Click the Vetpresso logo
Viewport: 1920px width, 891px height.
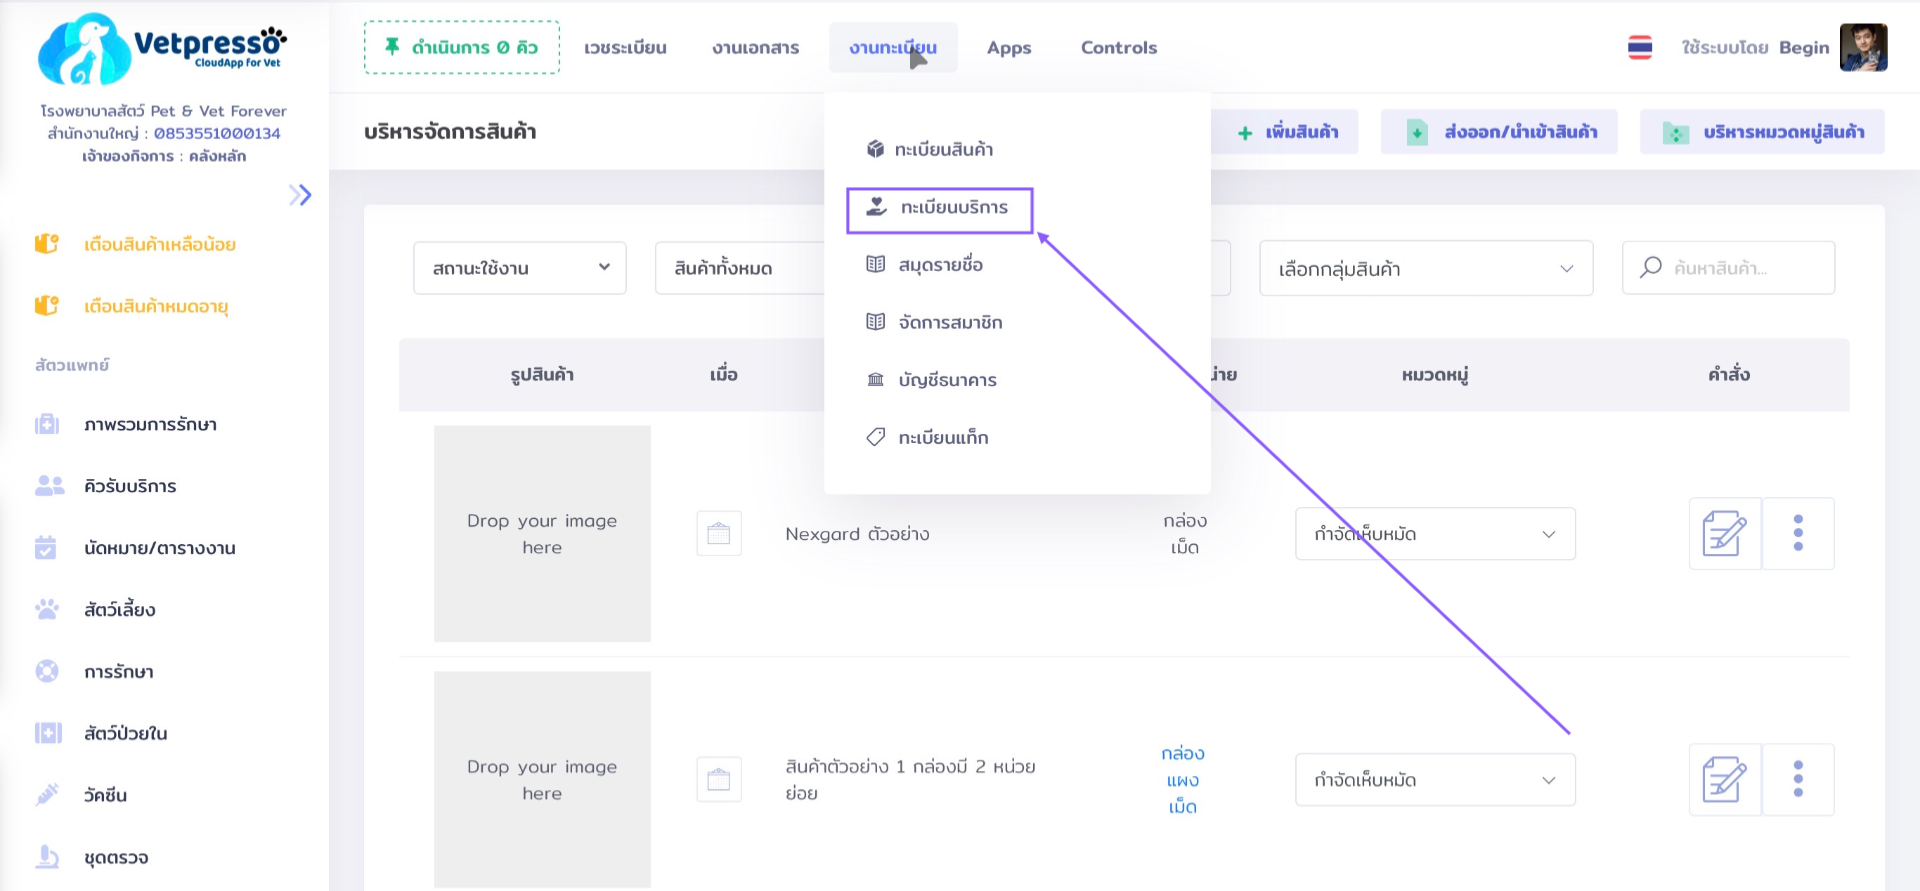162,48
